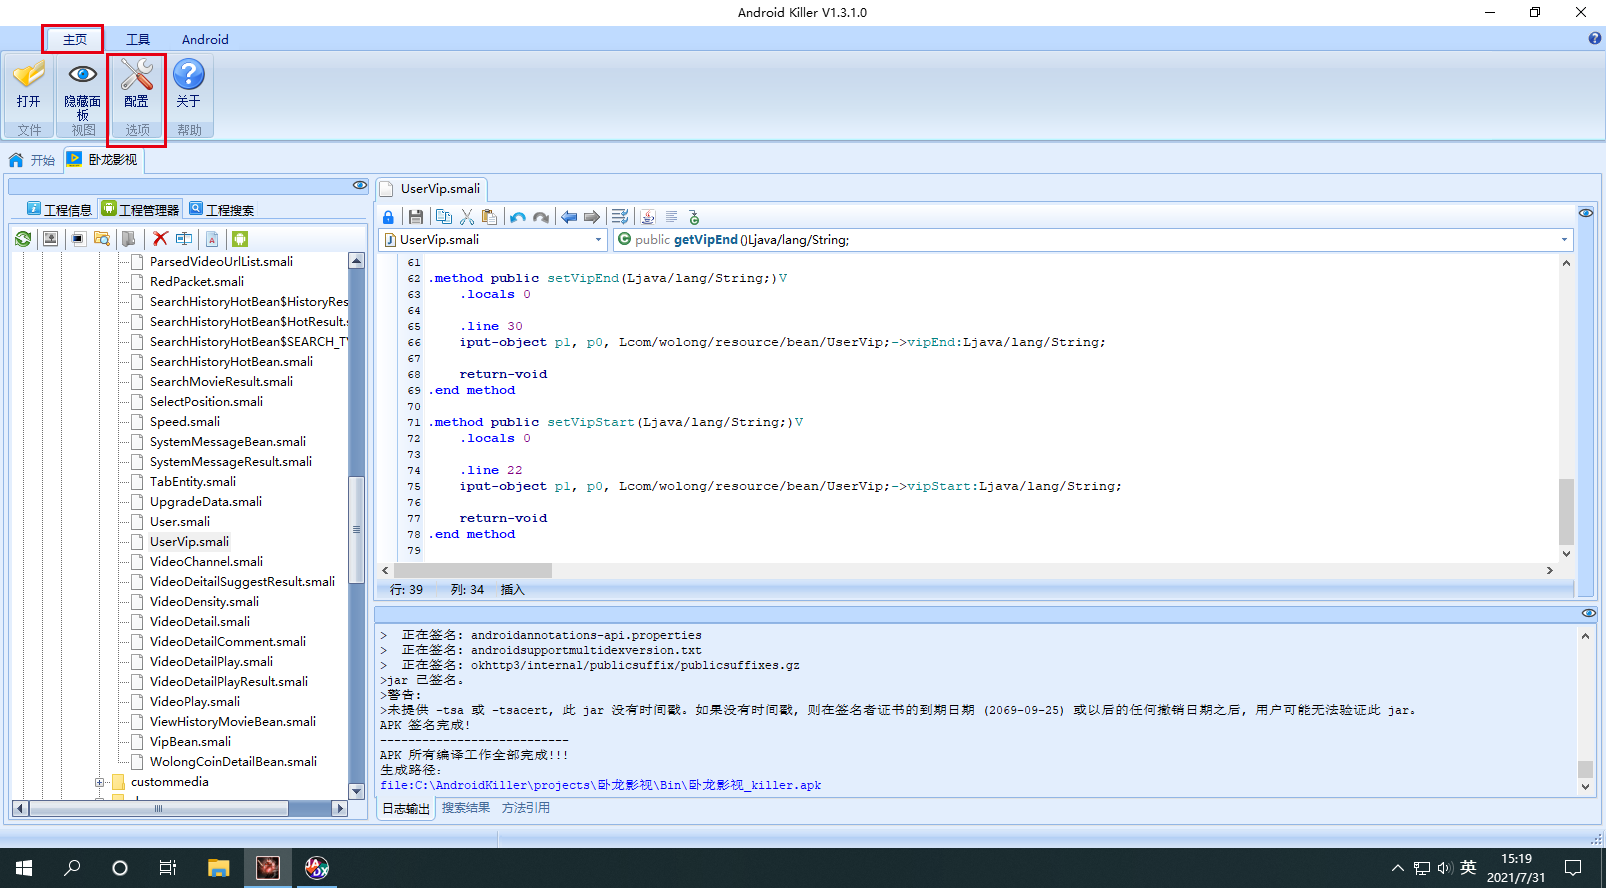This screenshot has height=888, width=1606.
Task: Click the red X delete icon
Action: [160, 239]
